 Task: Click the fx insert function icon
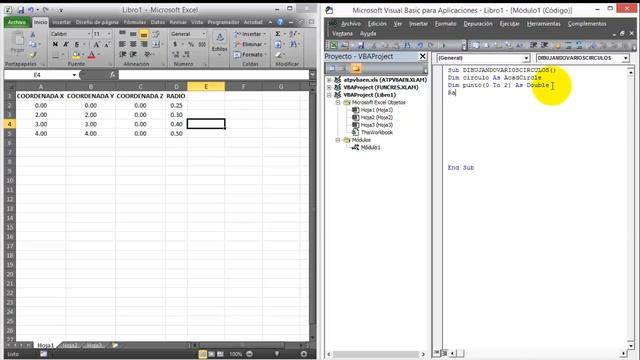pos(112,75)
